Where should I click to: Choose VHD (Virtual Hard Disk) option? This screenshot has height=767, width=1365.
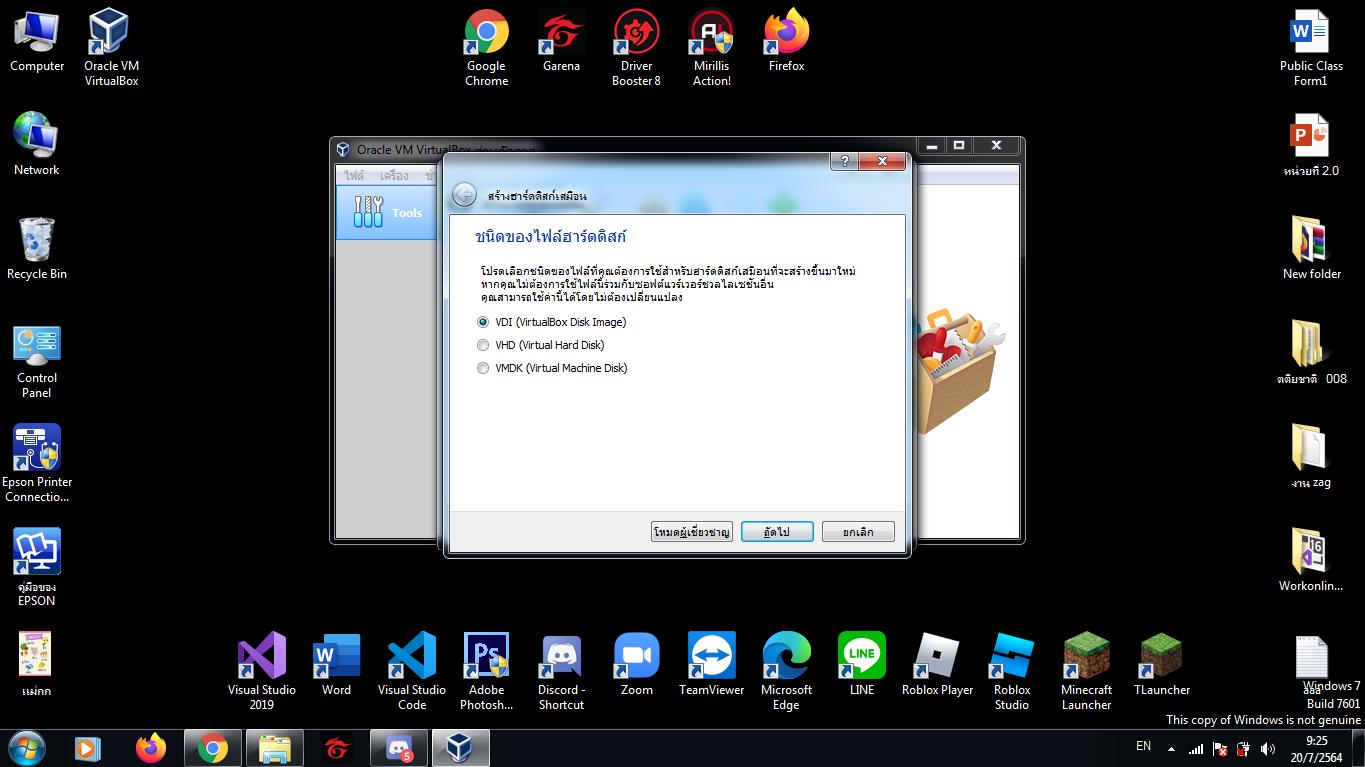tap(541, 345)
